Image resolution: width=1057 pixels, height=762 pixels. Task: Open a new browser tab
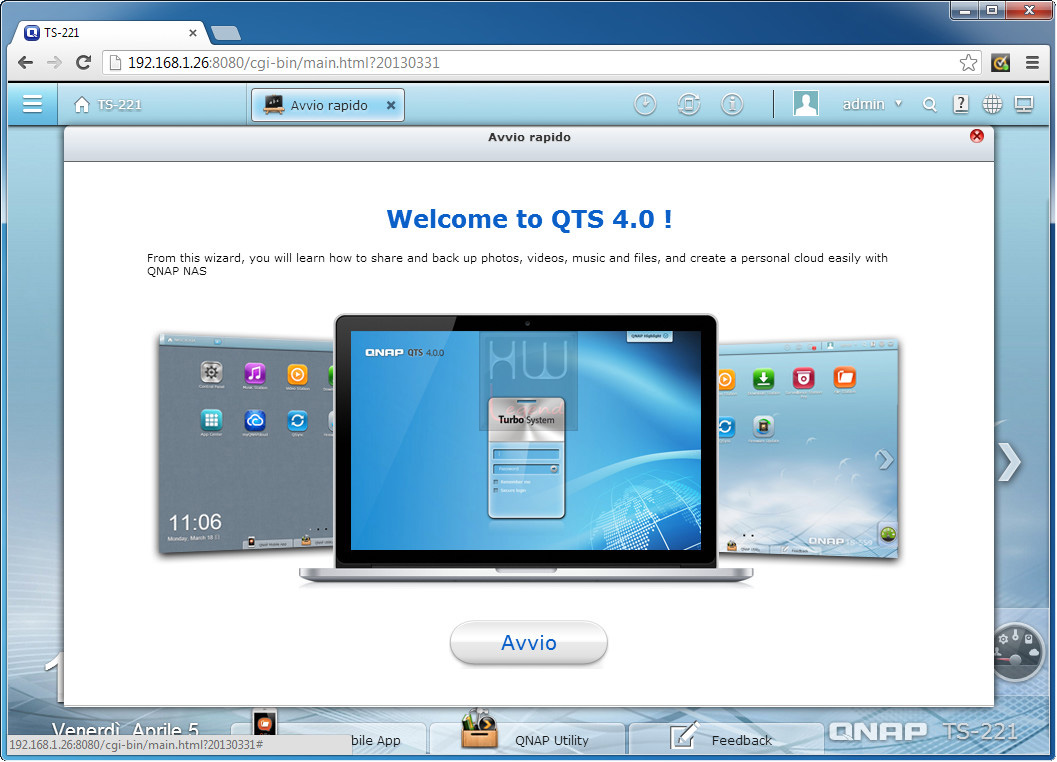coord(226,32)
